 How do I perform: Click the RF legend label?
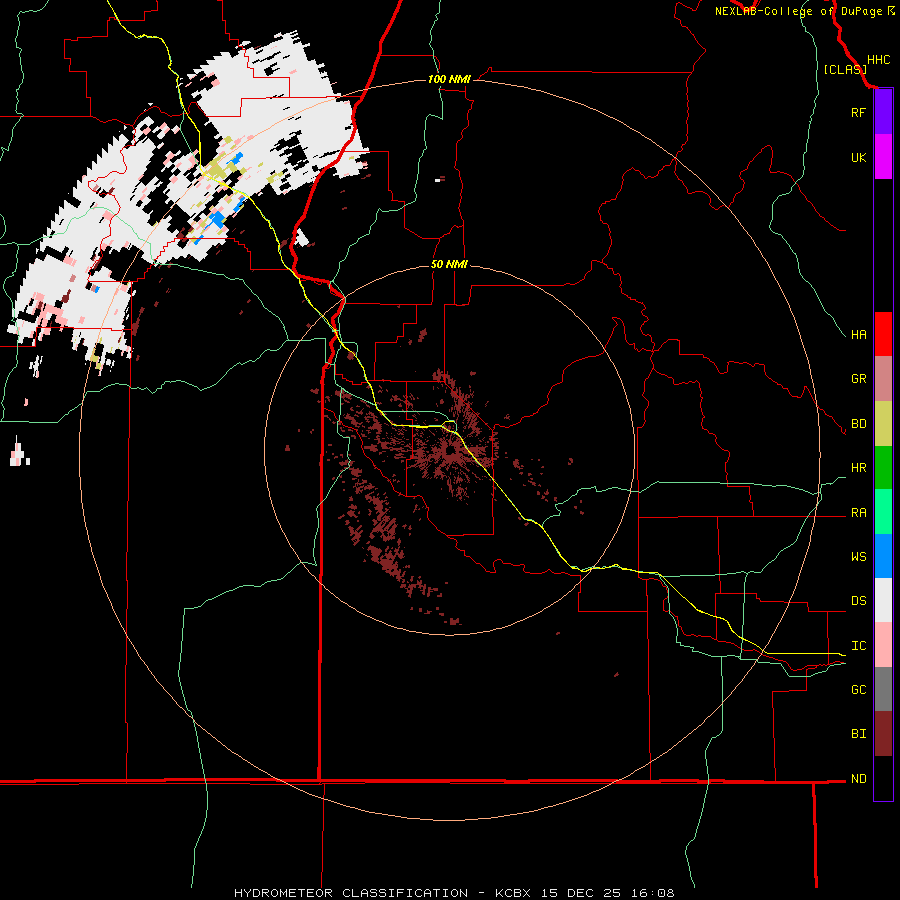(858, 112)
